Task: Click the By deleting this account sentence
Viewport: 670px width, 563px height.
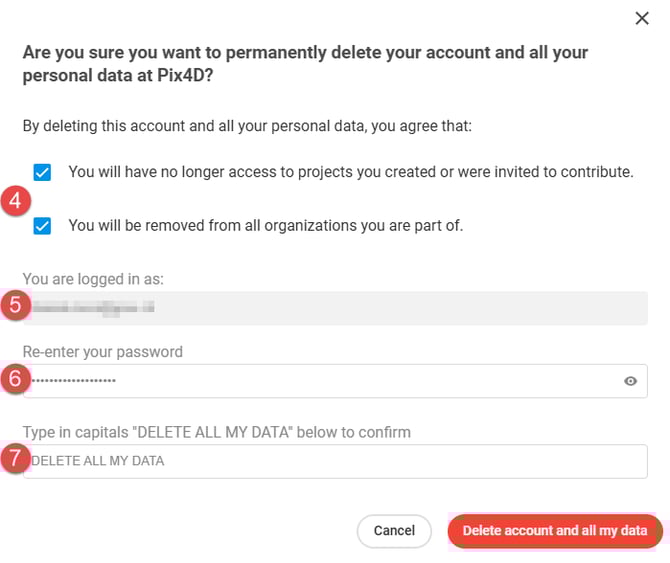Action: click(247, 127)
